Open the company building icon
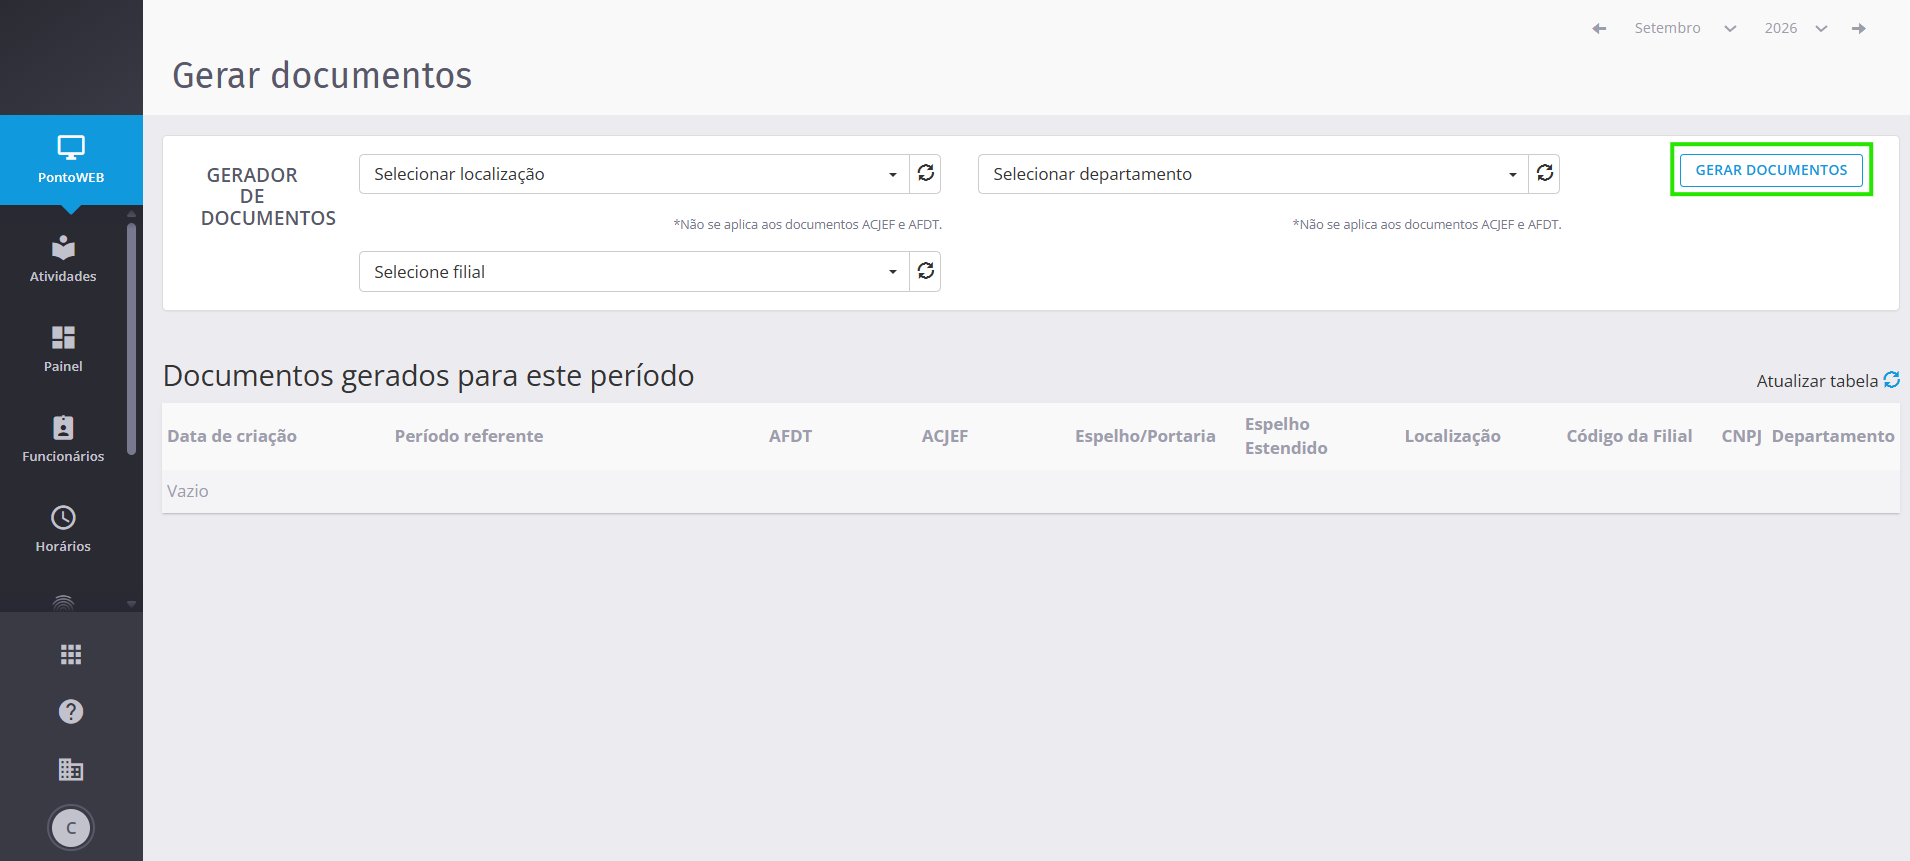Viewport: 1910px width, 861px height. 71,769
